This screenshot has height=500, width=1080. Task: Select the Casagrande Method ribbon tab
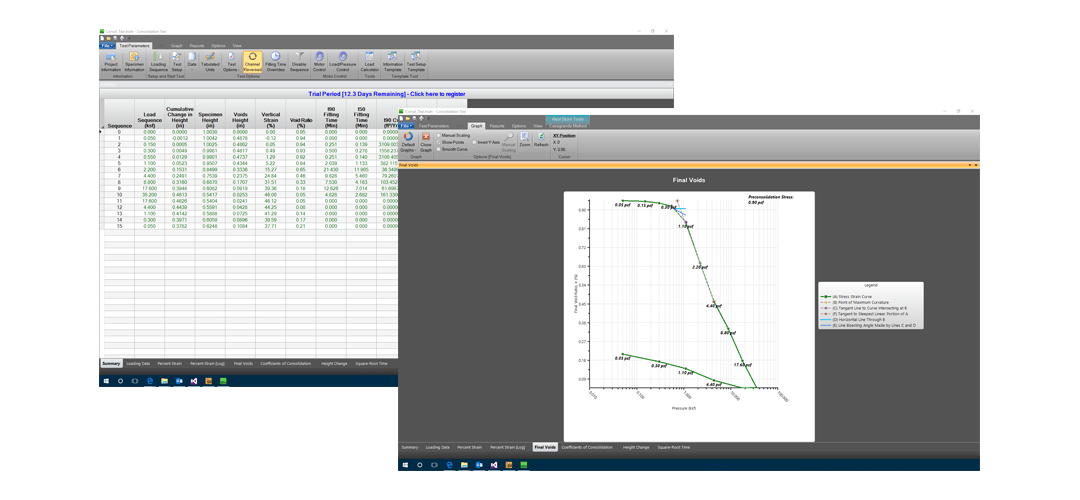[568, 126]
